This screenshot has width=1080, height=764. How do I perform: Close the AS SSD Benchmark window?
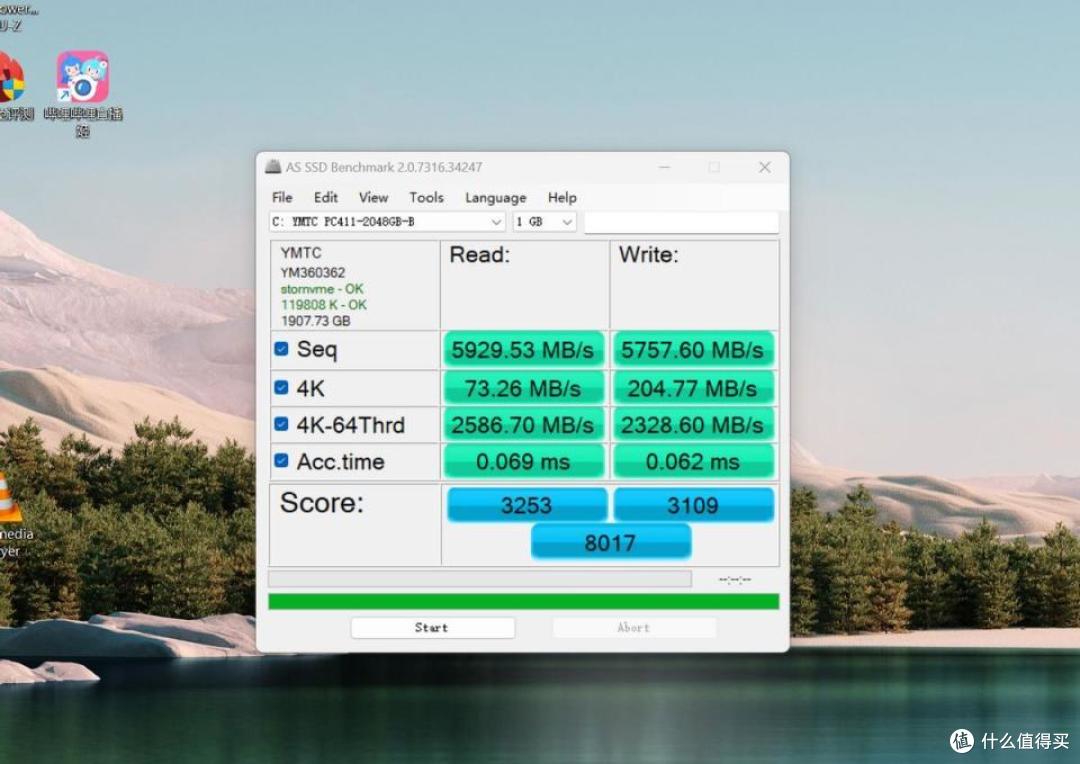tap(765, 167)
